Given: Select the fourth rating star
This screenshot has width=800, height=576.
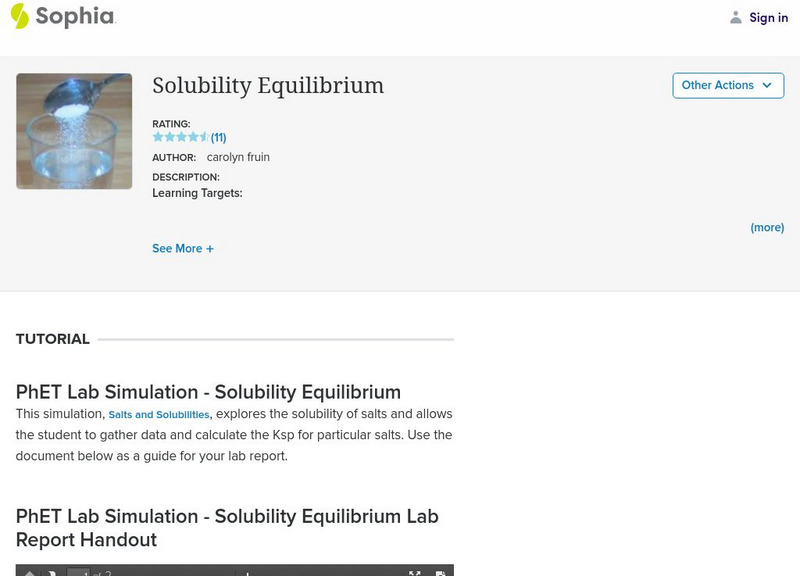Looking at the screenshot, I should pyautogui.click(x=192, y=137).
